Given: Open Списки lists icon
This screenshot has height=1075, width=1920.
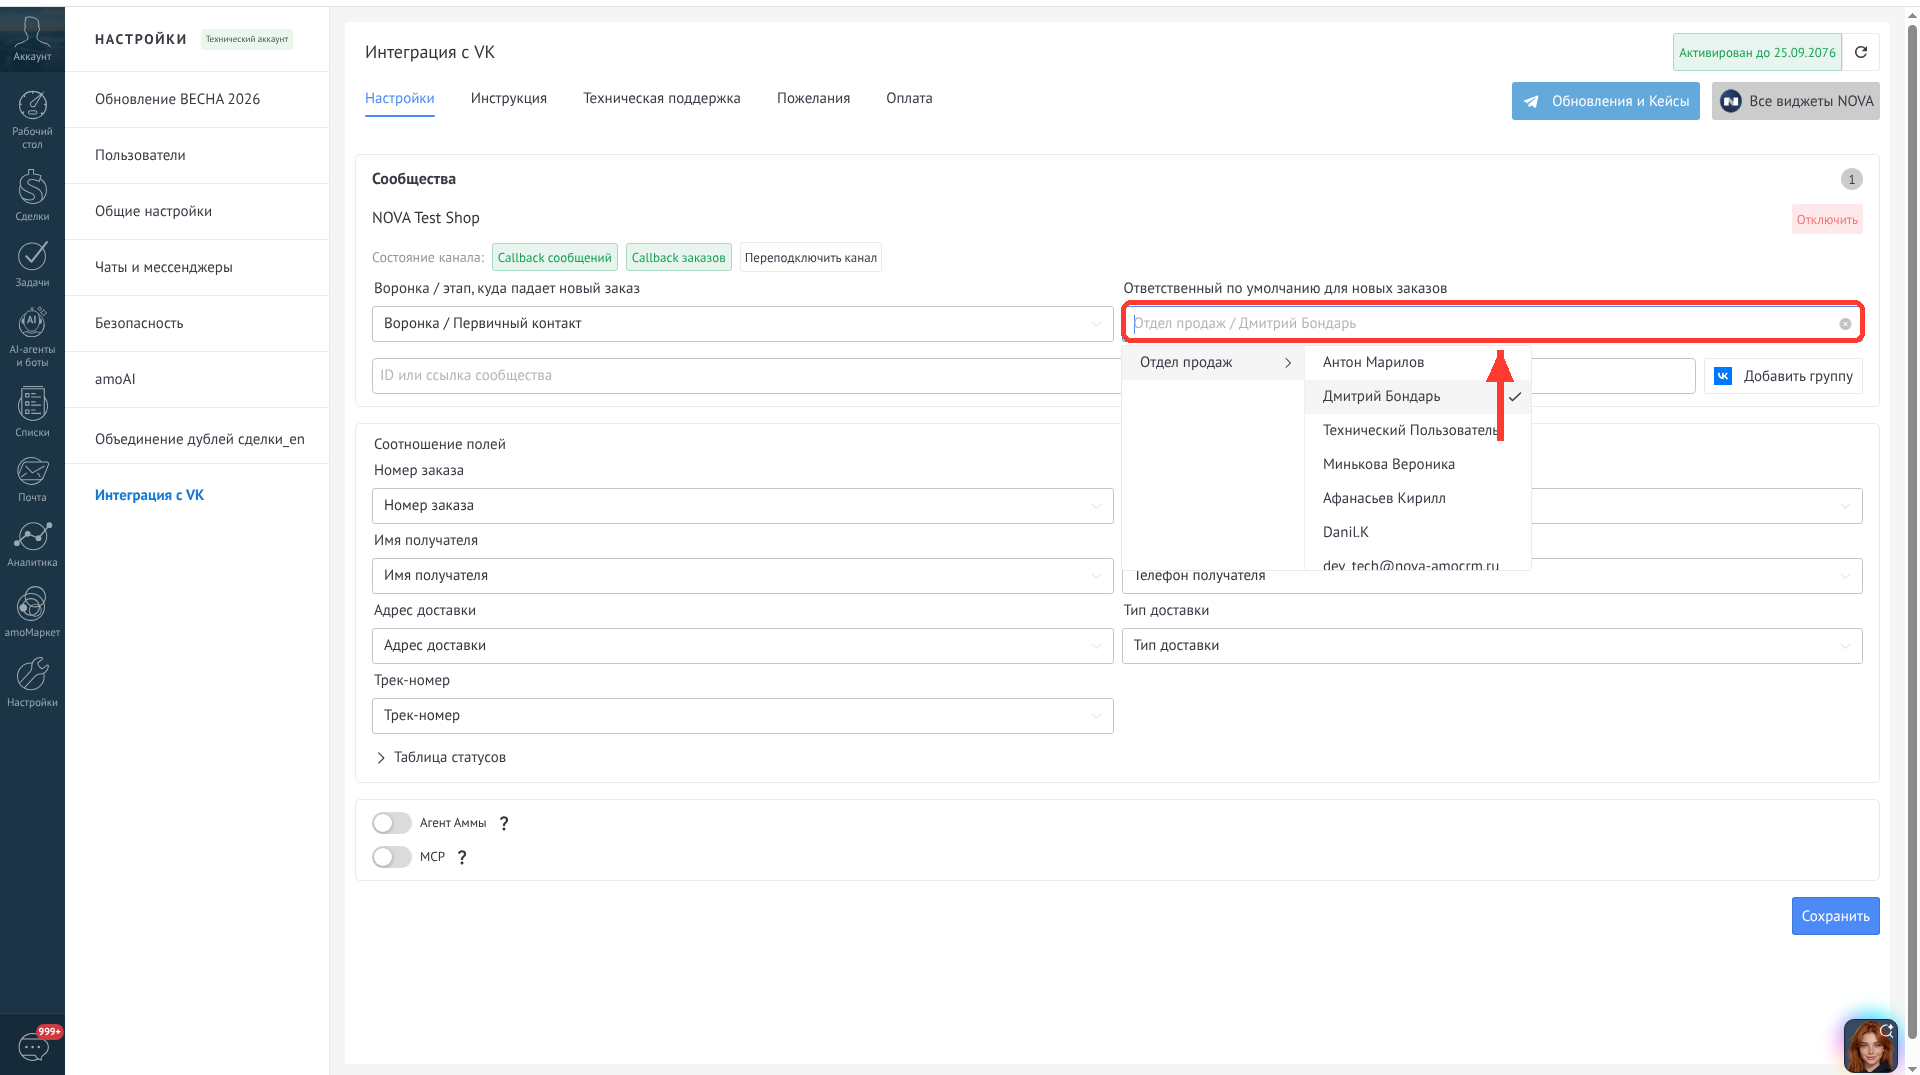Looking at the screenshot, I should 32,412.
